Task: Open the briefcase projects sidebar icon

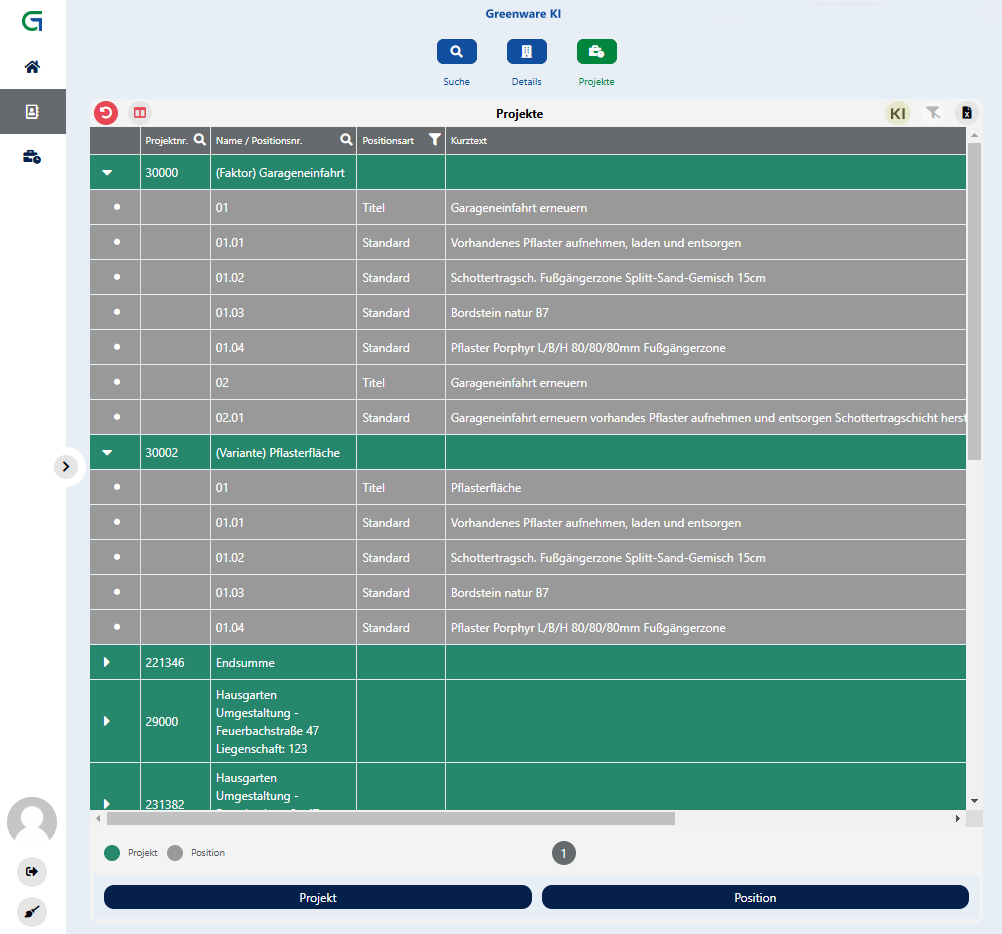Action: click(32, 157)
